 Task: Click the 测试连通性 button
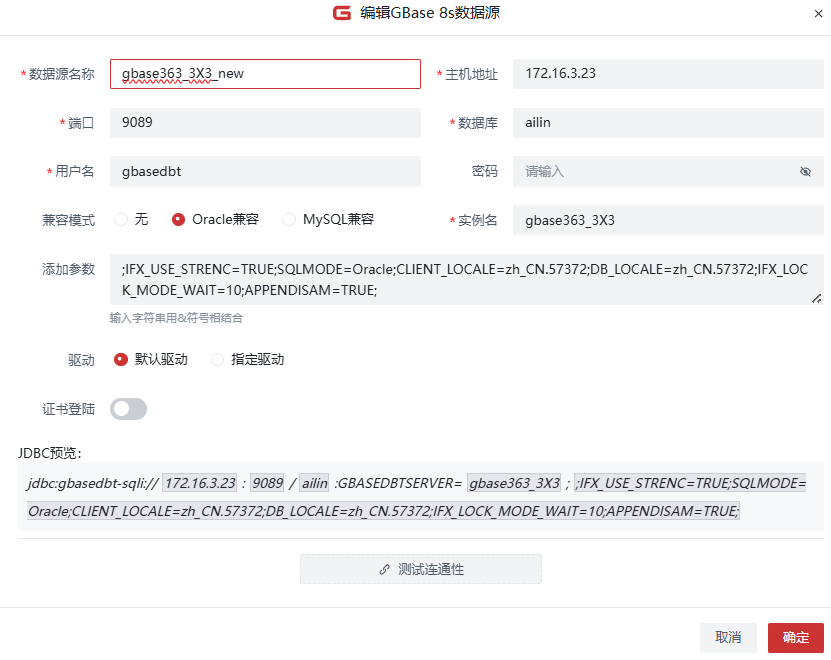pos(421,569)
